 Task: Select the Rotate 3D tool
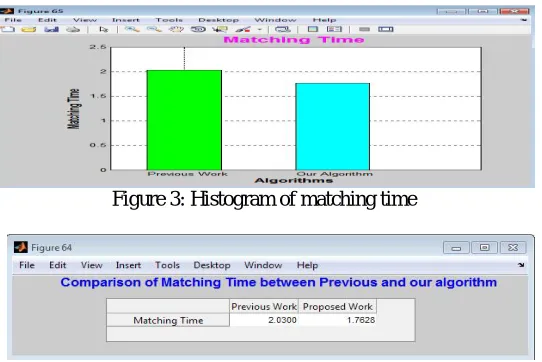coord(198,29)
